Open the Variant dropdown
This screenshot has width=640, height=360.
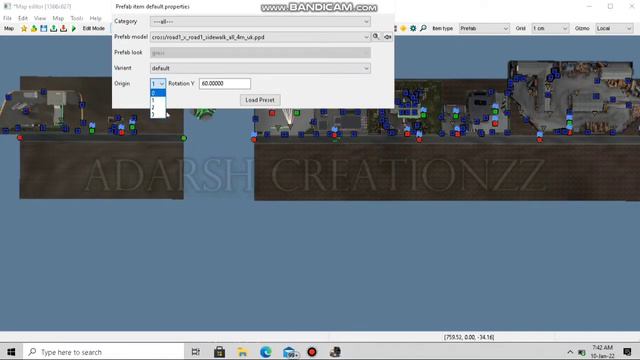tap(260, 68)
